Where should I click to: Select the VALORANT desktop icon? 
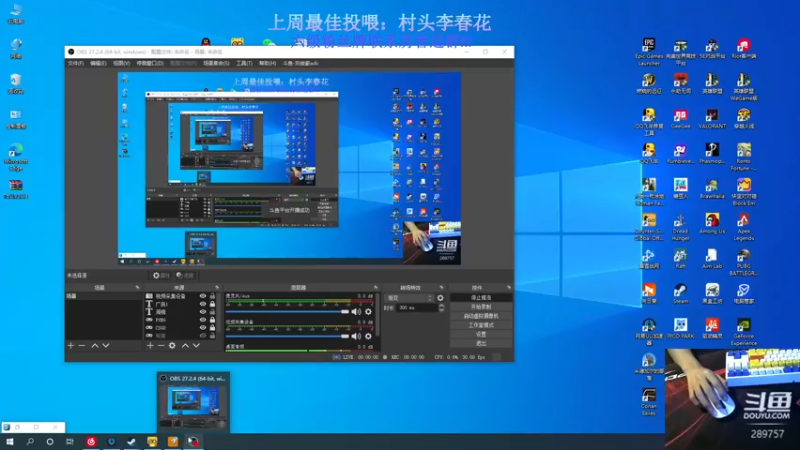[712, 119]
